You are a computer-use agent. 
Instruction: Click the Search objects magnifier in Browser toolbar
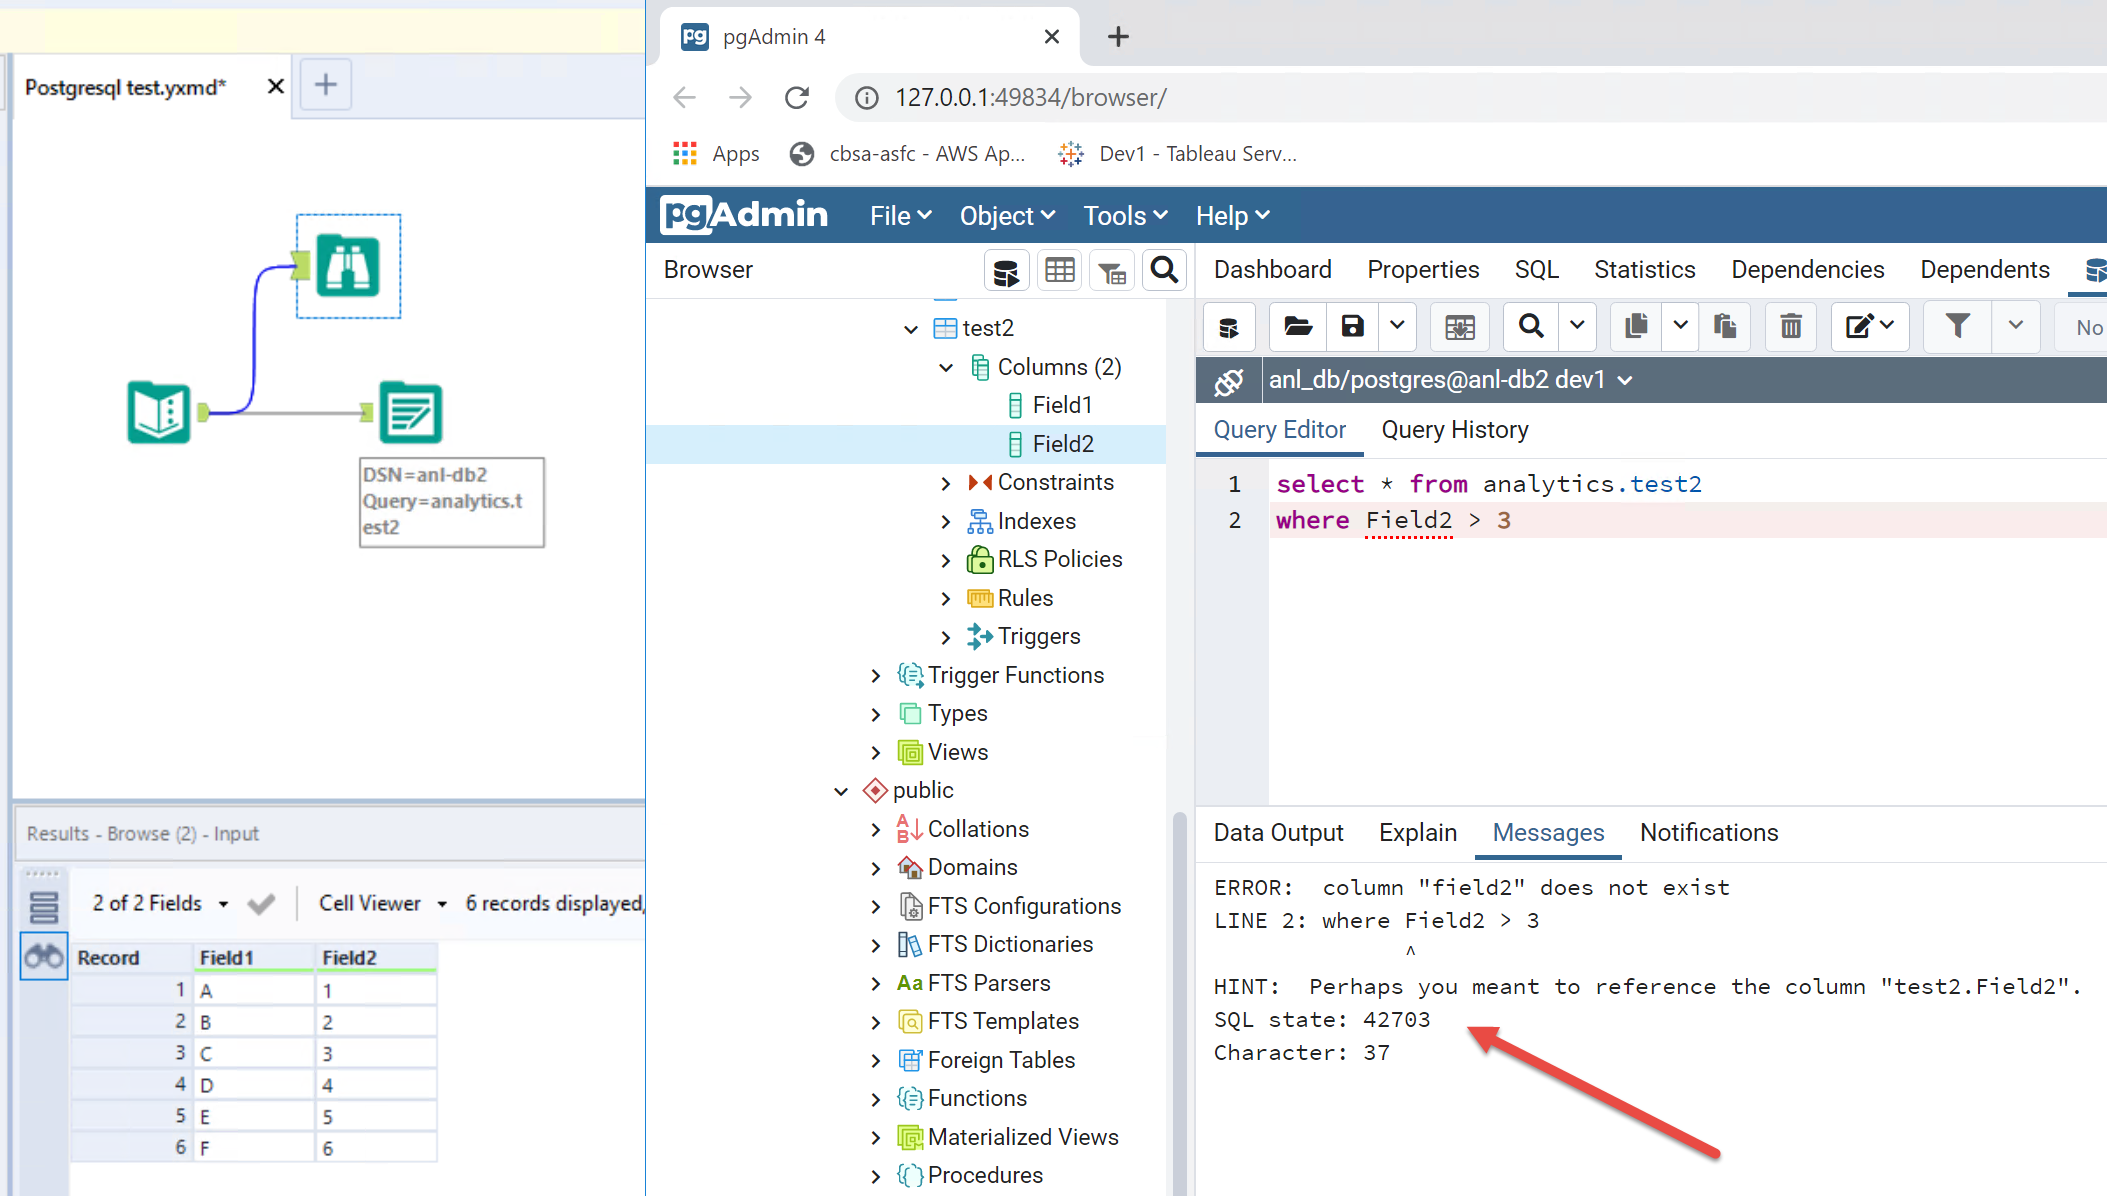click(1163, 270)
